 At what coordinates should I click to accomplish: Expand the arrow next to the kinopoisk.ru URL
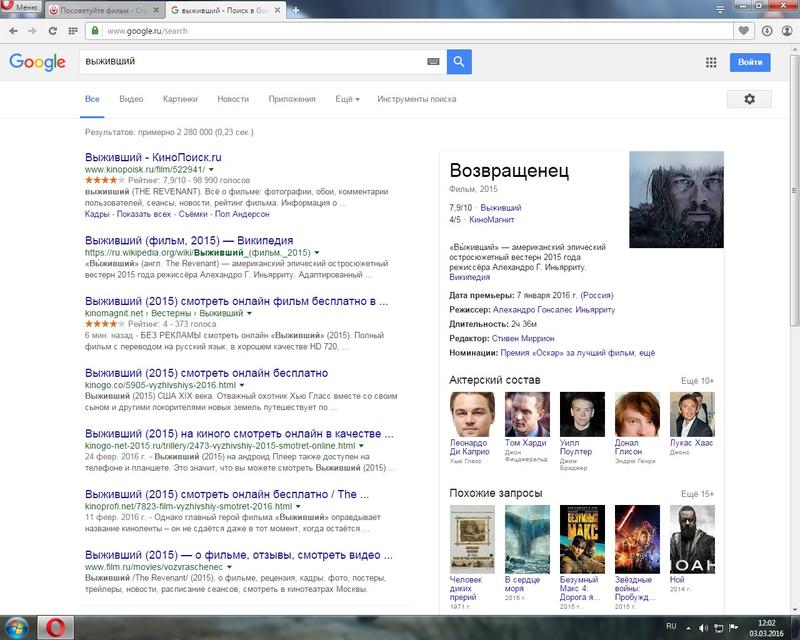coord(211,169)
